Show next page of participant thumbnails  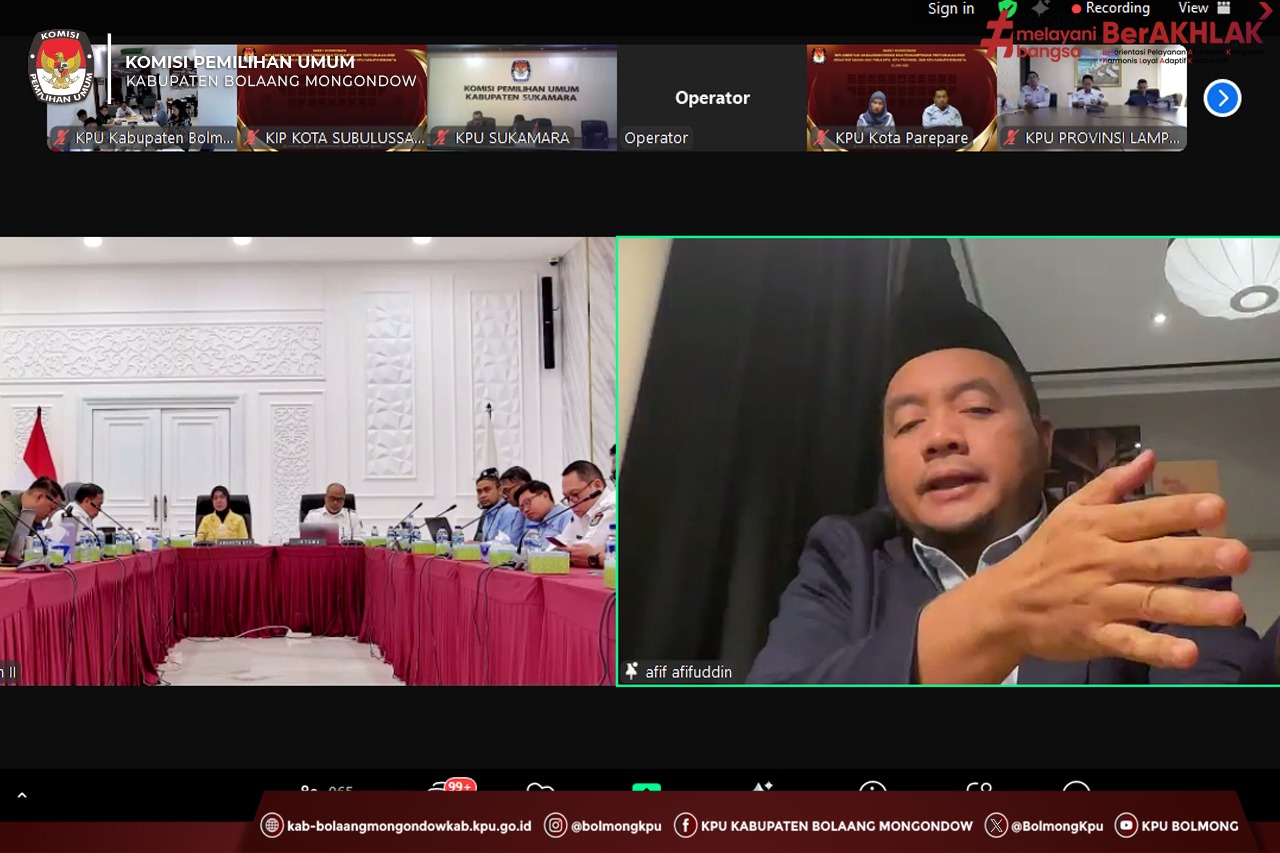coord(1222,98)
